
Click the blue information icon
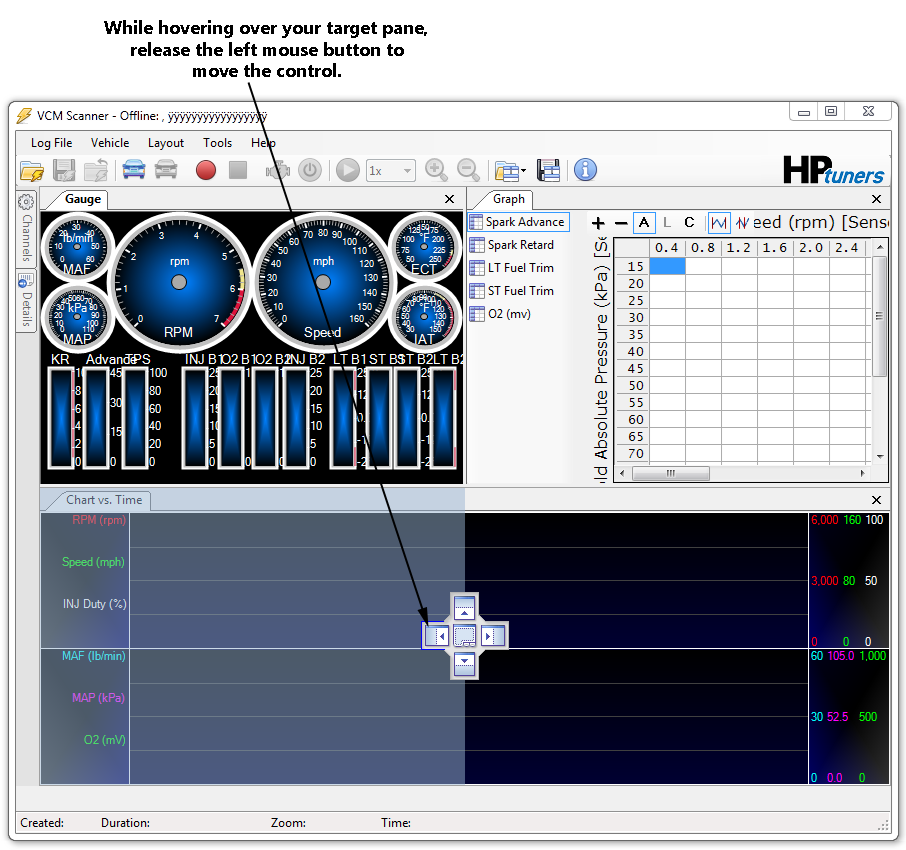pos(585,170)
